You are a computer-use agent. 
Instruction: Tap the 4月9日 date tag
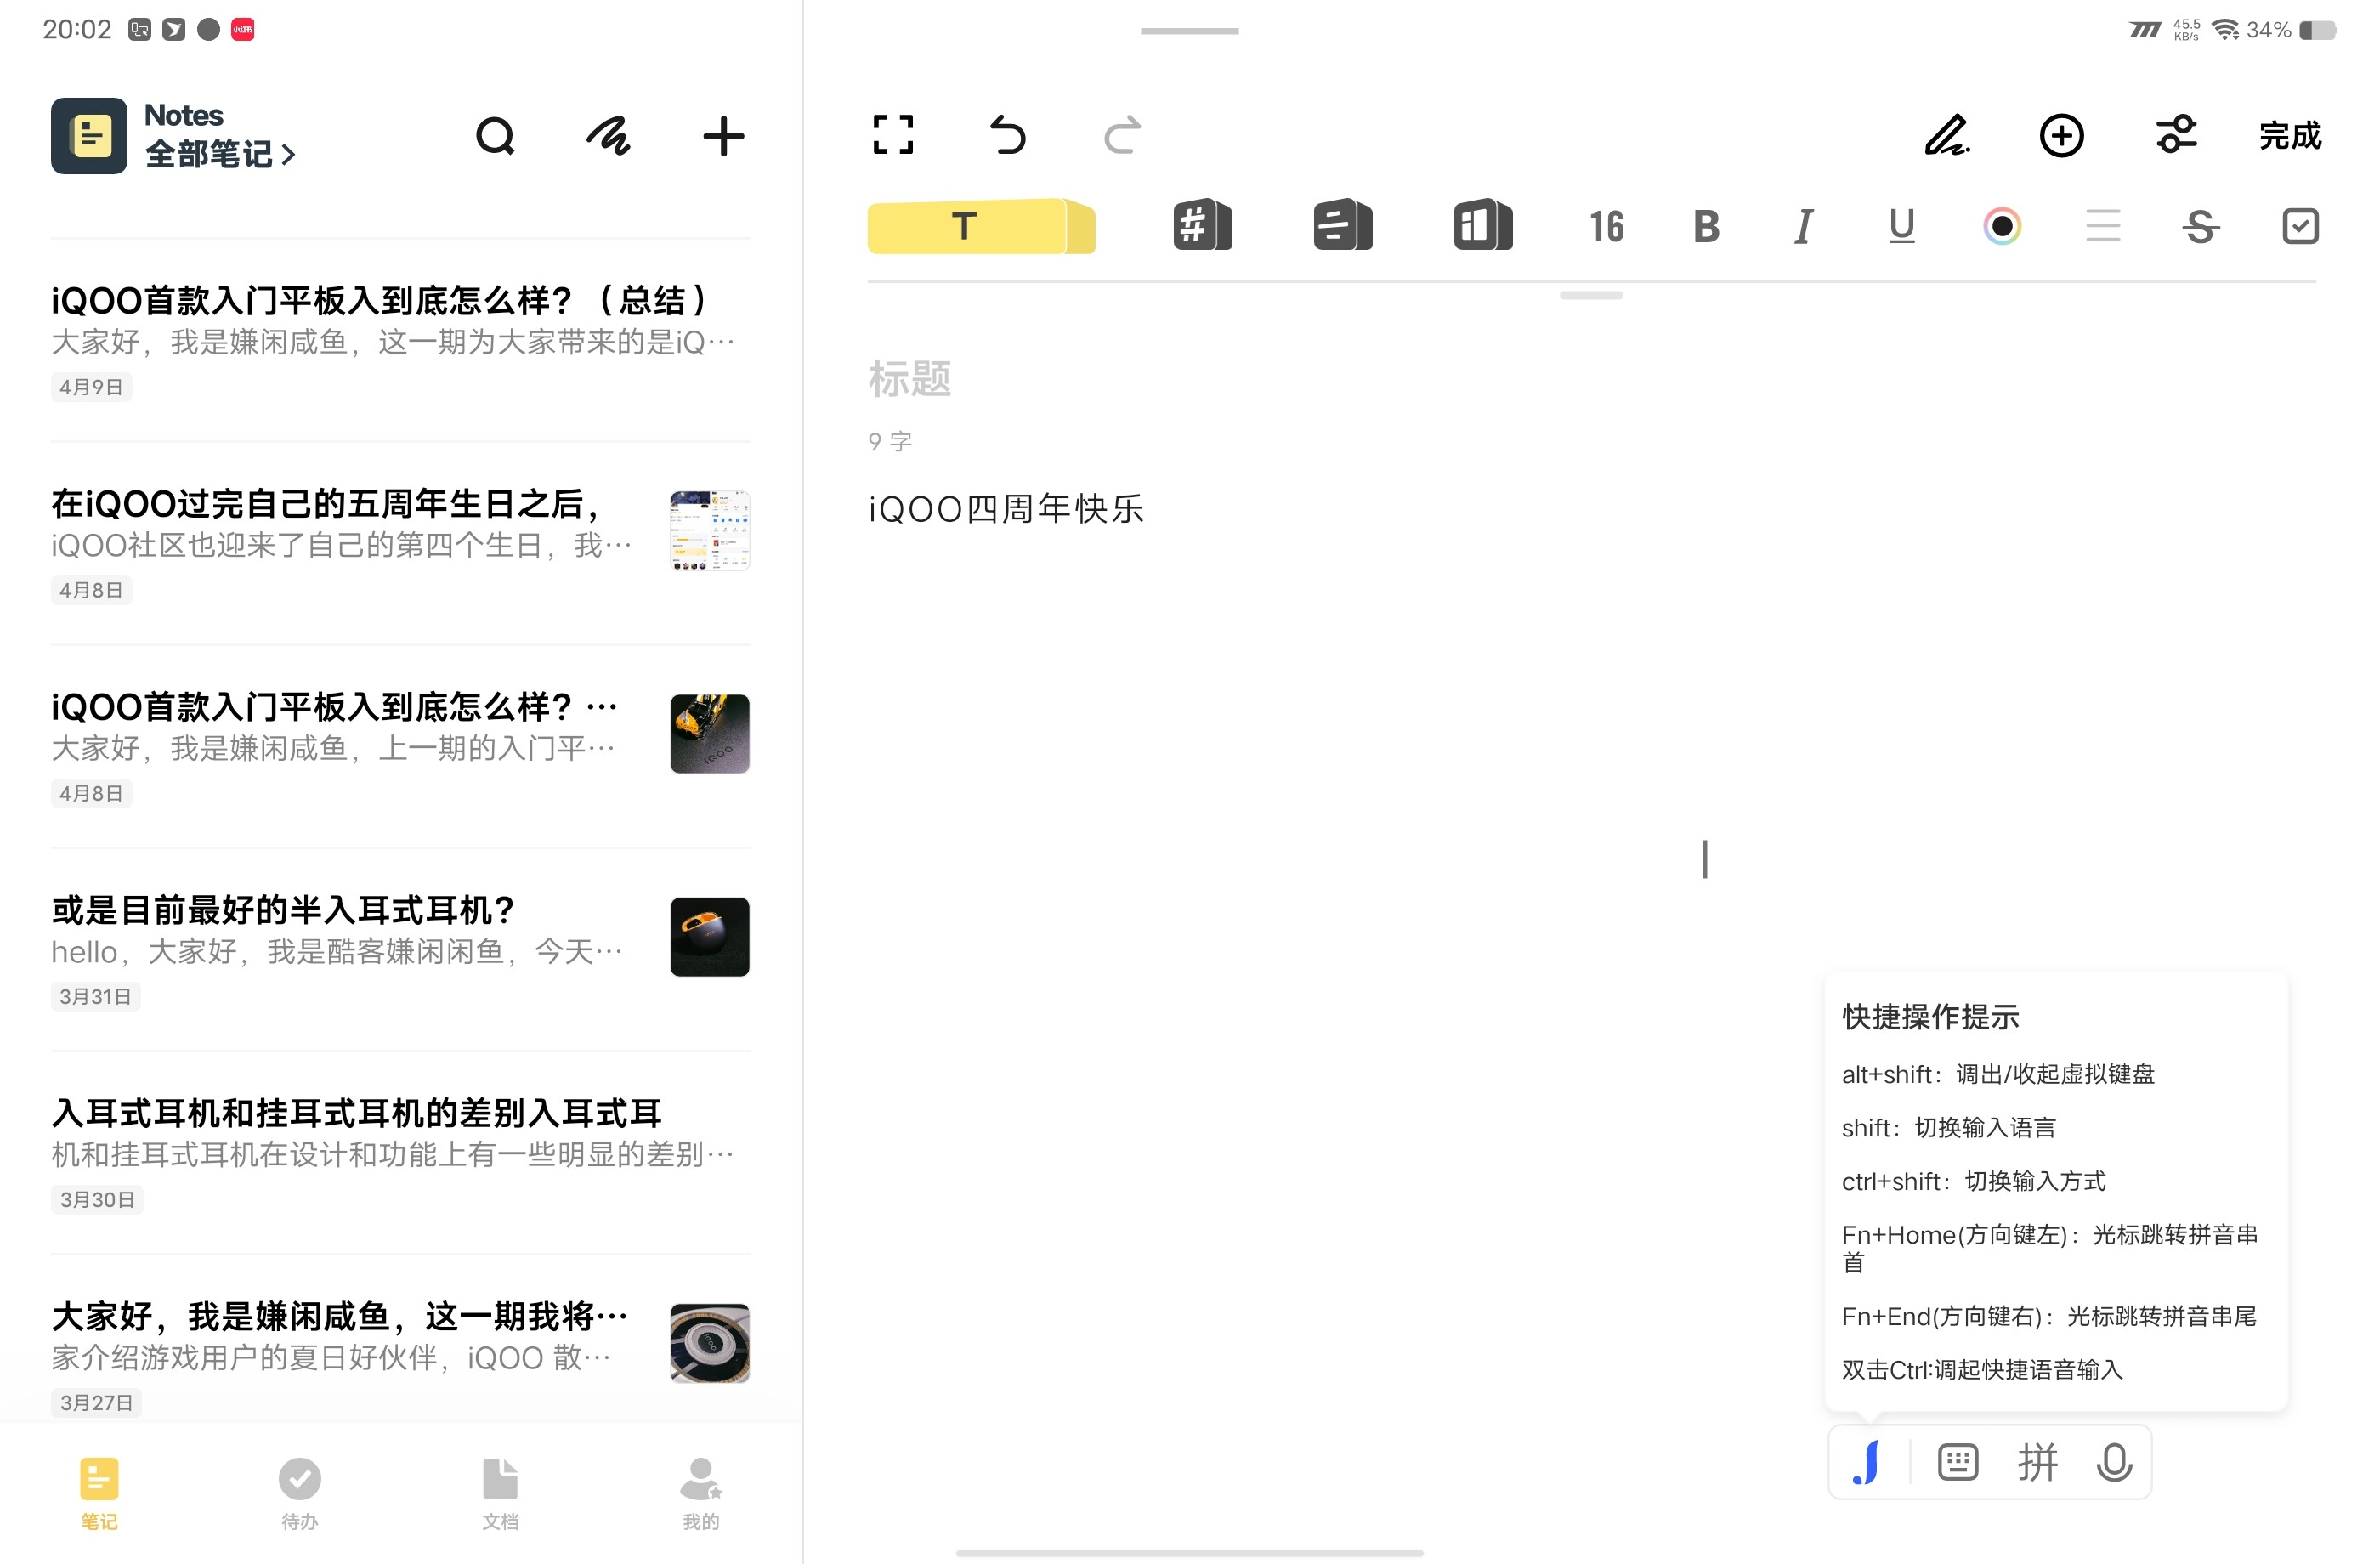(x=91, y=387)
